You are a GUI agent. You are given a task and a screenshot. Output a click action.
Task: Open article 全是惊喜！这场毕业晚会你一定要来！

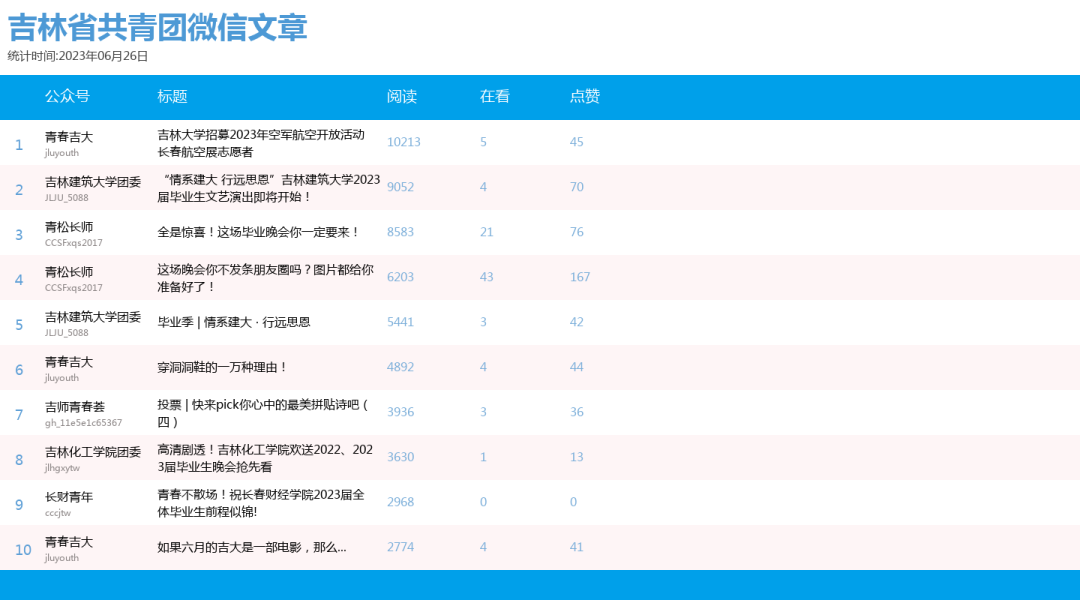[x=259, y=232]
